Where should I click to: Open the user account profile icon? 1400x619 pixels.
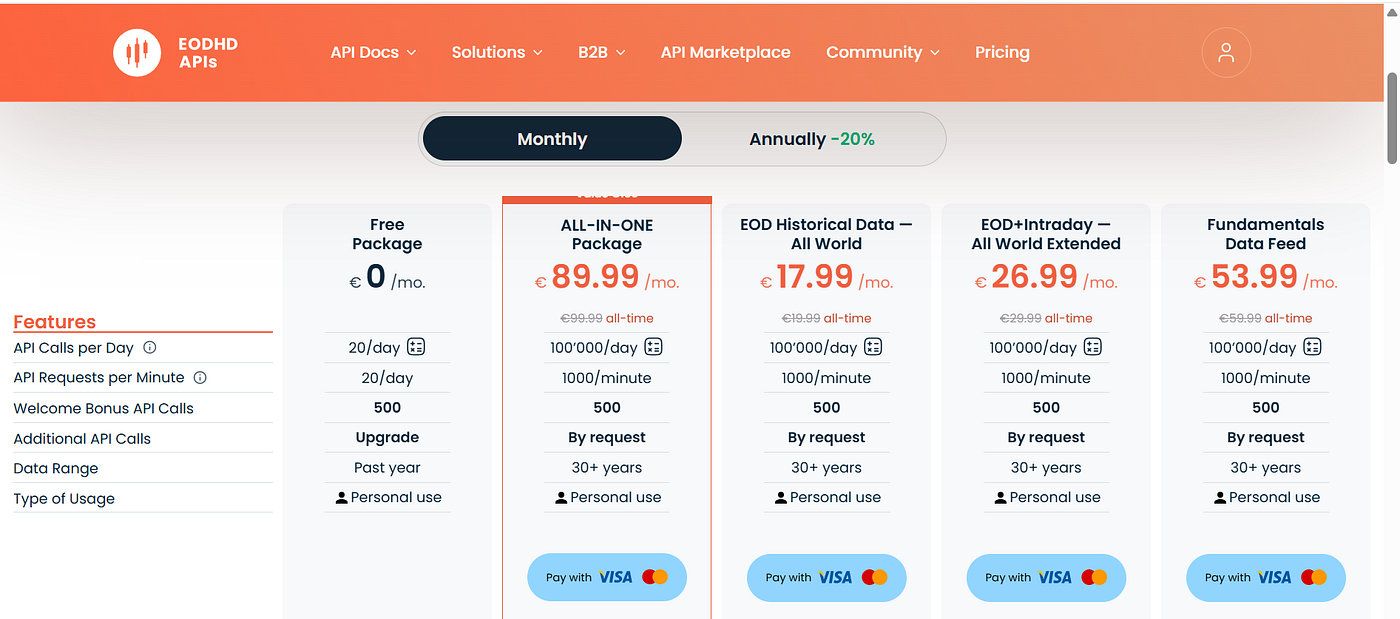(x=1226, y=53)
